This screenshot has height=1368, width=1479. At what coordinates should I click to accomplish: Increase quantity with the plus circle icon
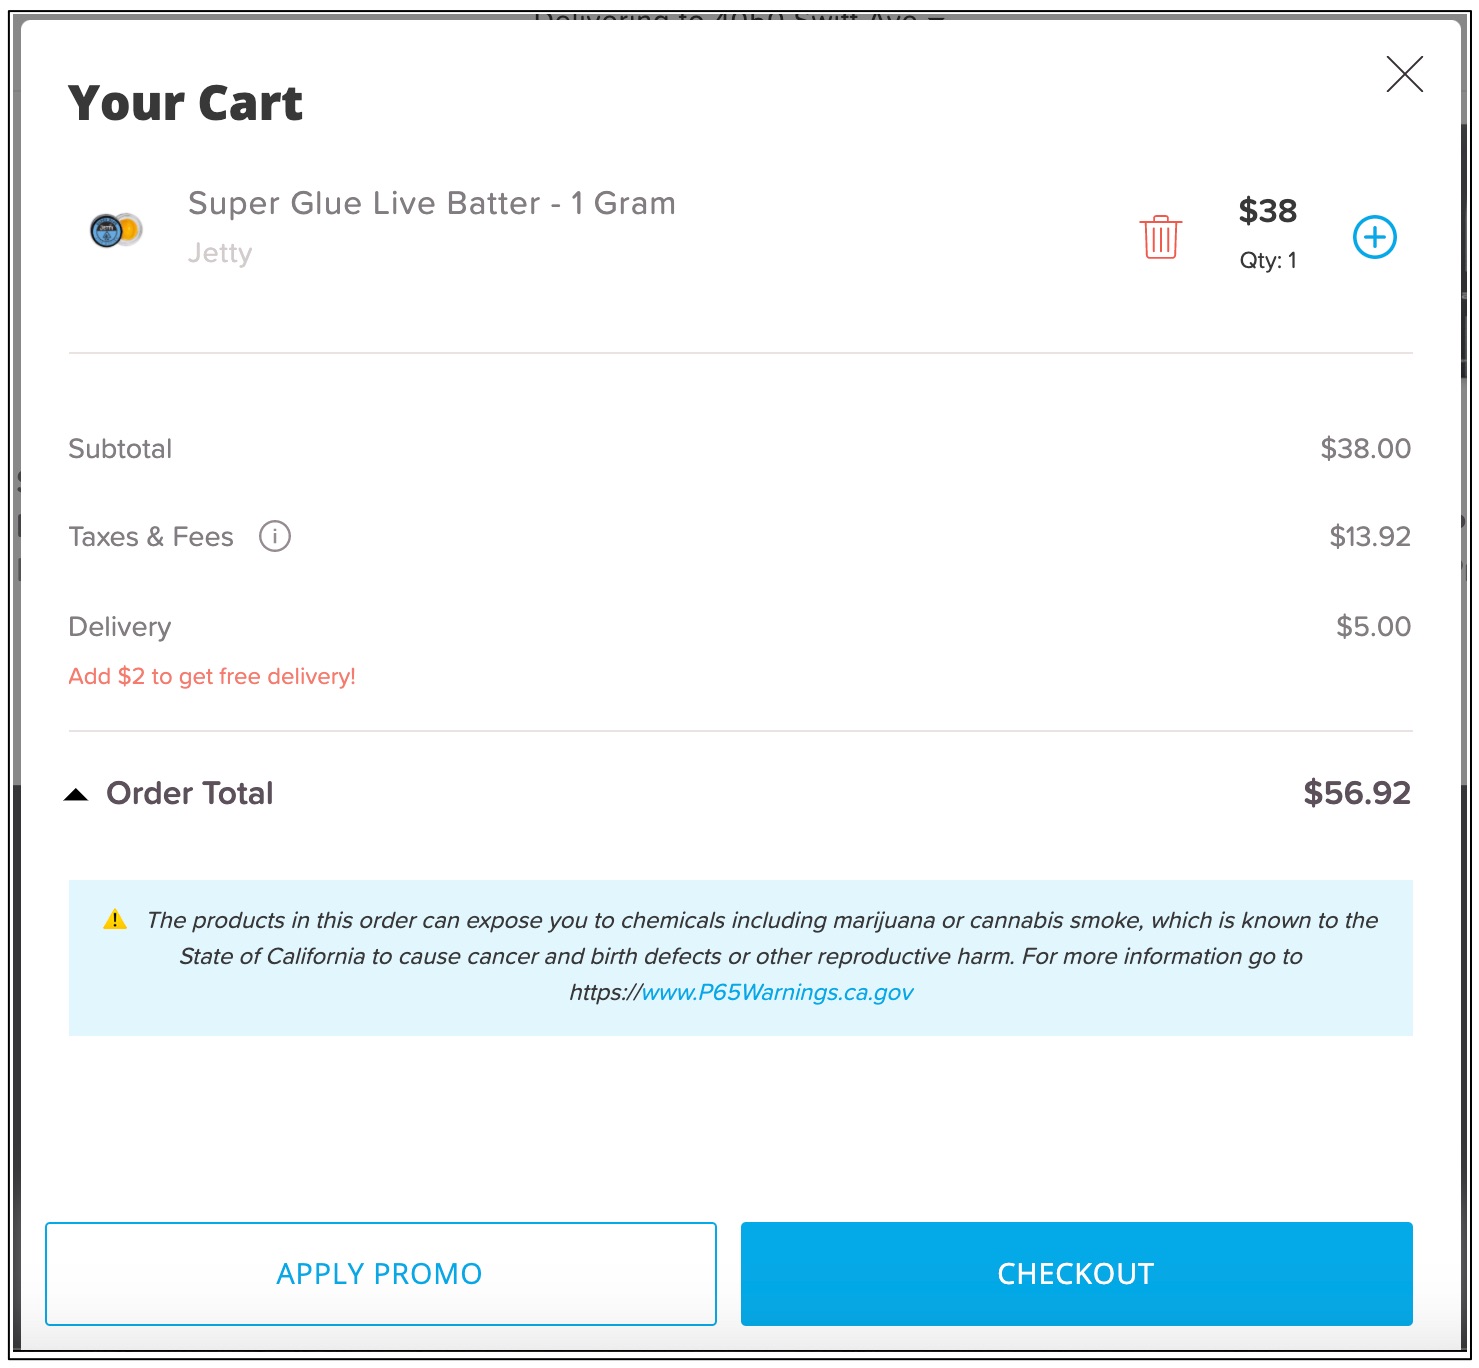(1374, 237)
